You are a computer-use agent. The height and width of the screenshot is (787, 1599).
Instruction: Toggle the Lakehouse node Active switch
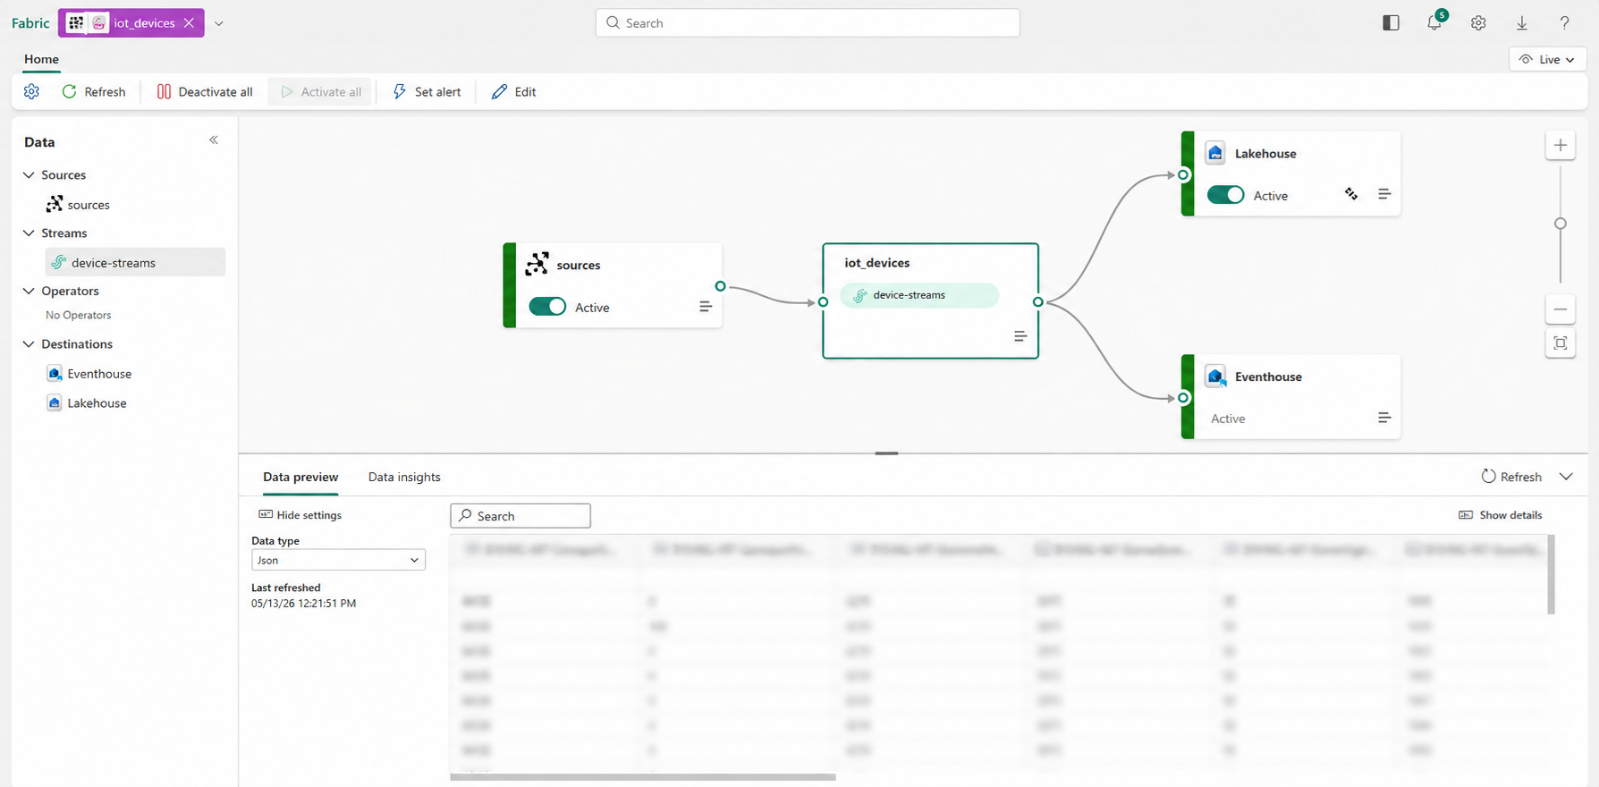[x=1225, y=195]
